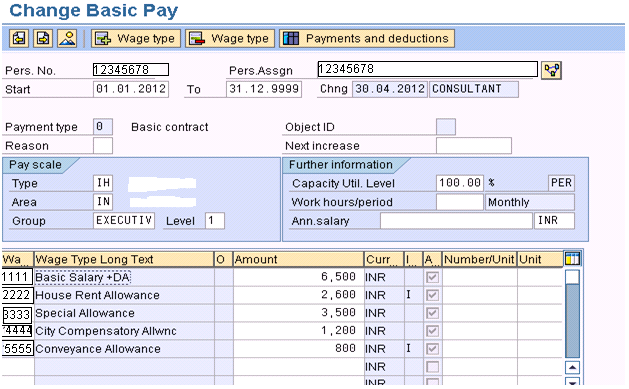Toggle checkbox for Basic Salary +DA row
This screenshot has width=629, height=389.
coord(432,277)
